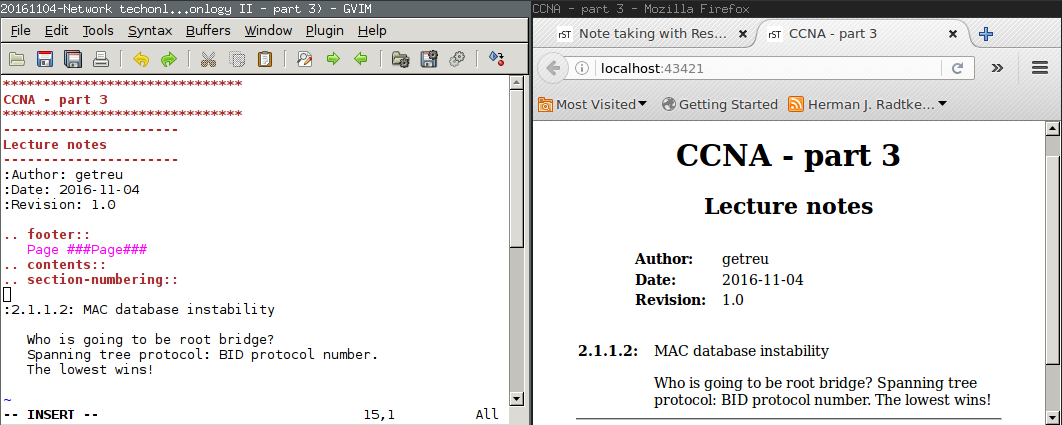Reload the page in Firefox

957,68
